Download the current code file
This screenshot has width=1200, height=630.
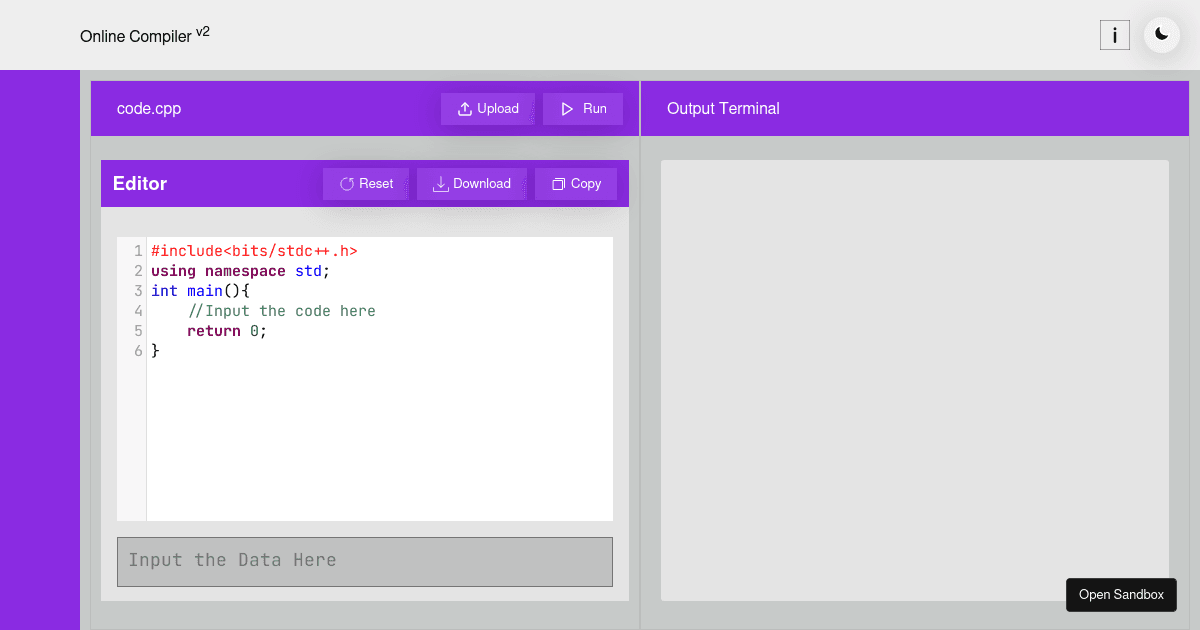pyautogui.click(x=471, y=183)
